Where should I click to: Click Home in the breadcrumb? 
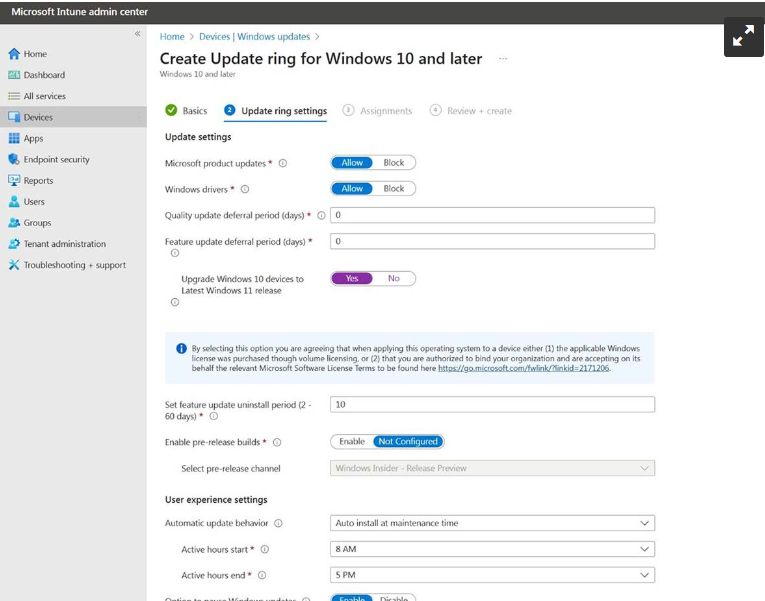coord(172,37)
